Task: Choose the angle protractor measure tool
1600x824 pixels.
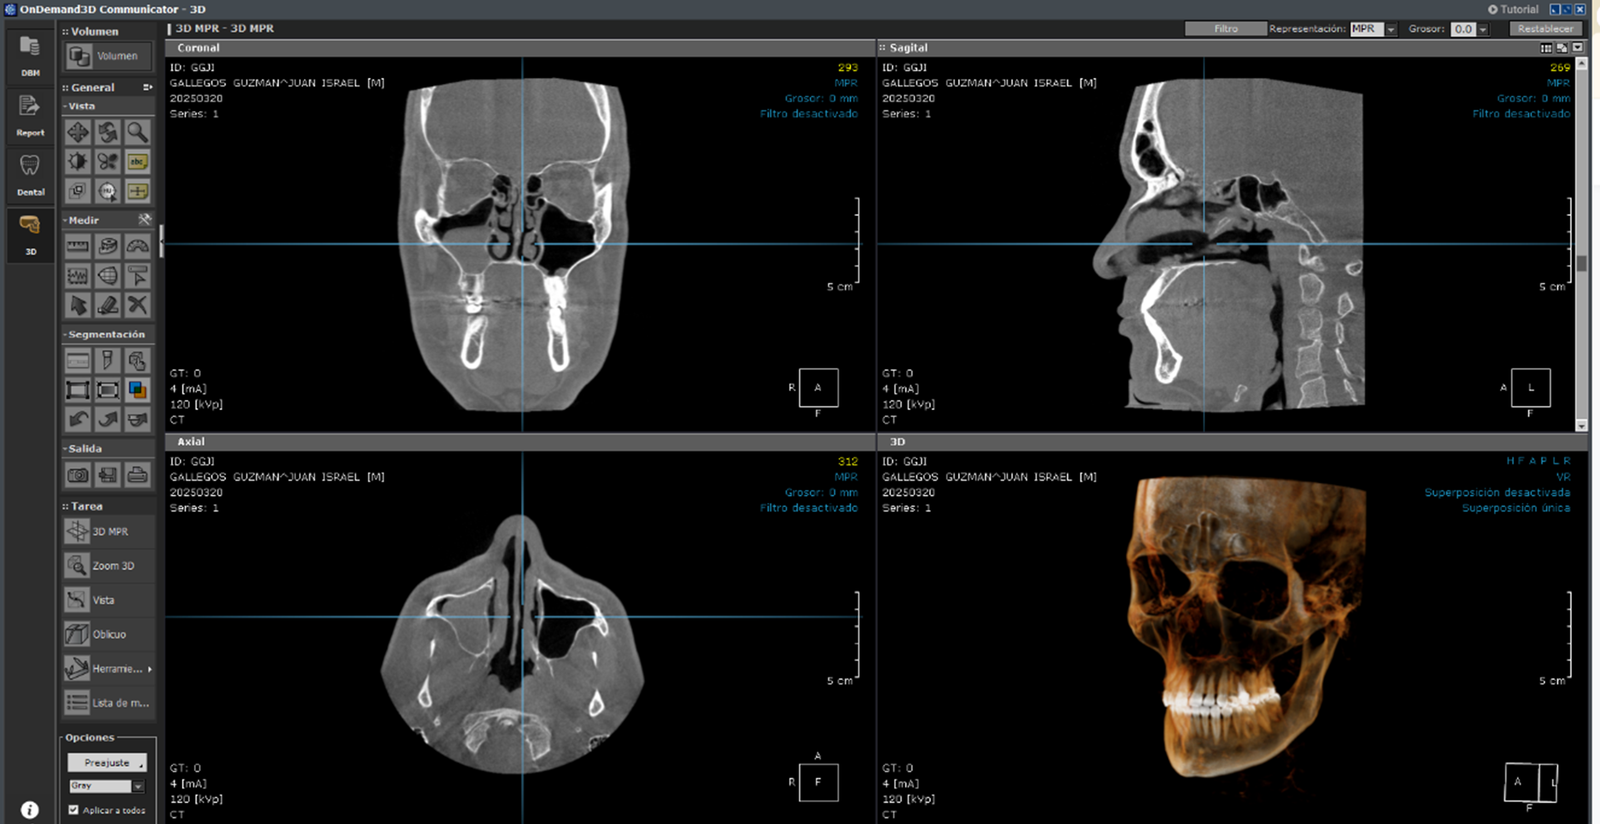Action: pos(137,246)
